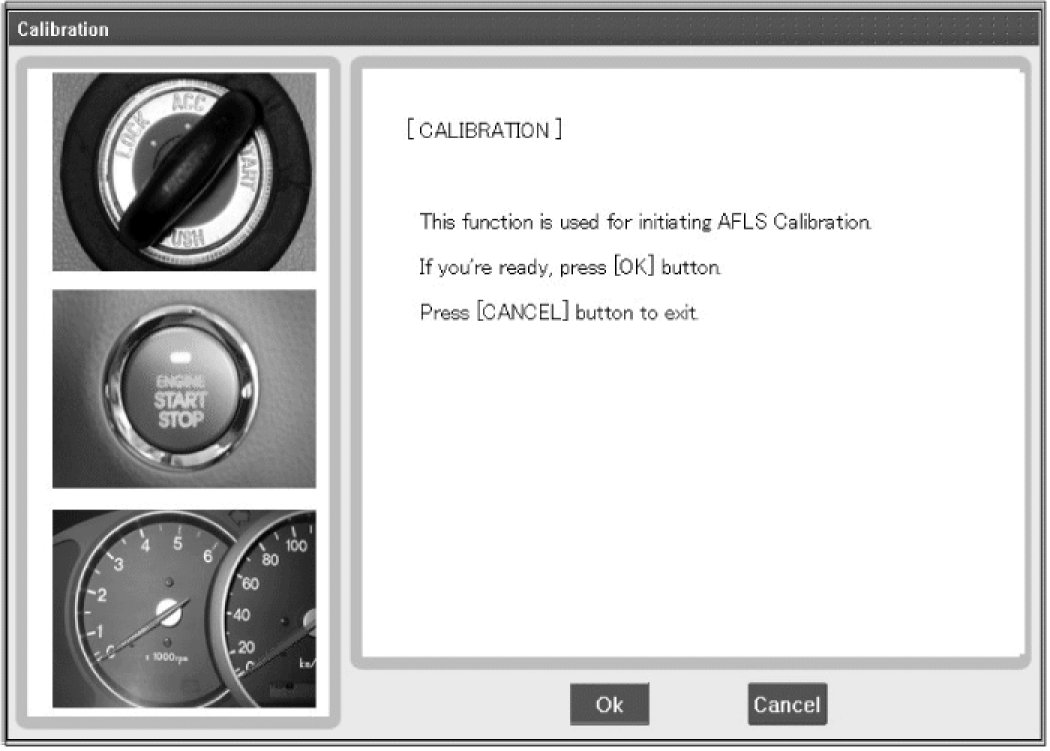Click the [ CALIBRATION ] heading text
Image resolution: width=1050 pixels, height=751 pixels.
pyautogui.click(x=484, y=131)
